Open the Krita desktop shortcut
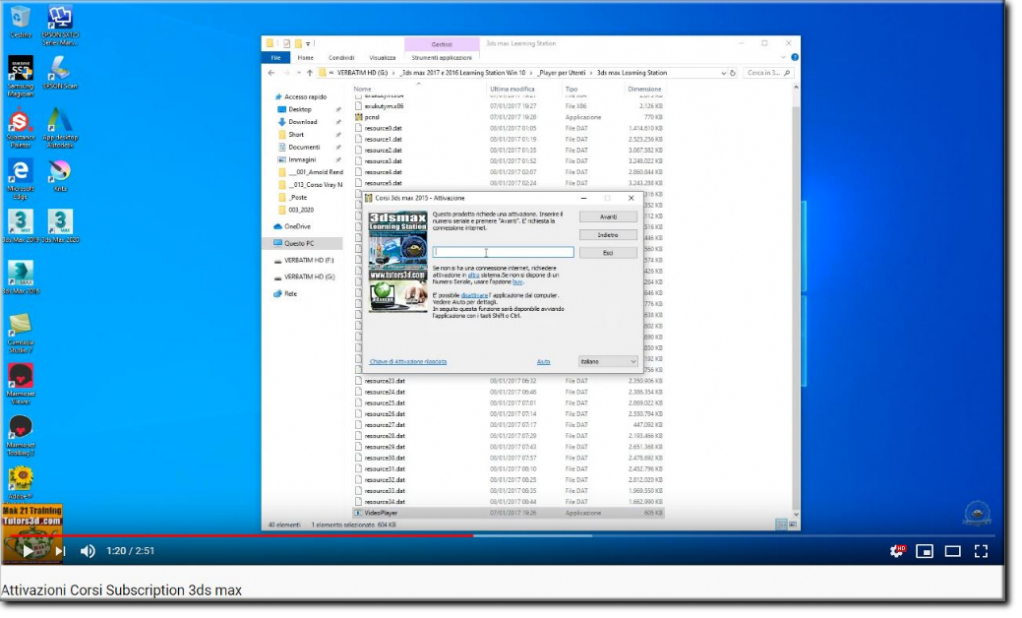Viewport: 1022px width, 618px height. 60,175
